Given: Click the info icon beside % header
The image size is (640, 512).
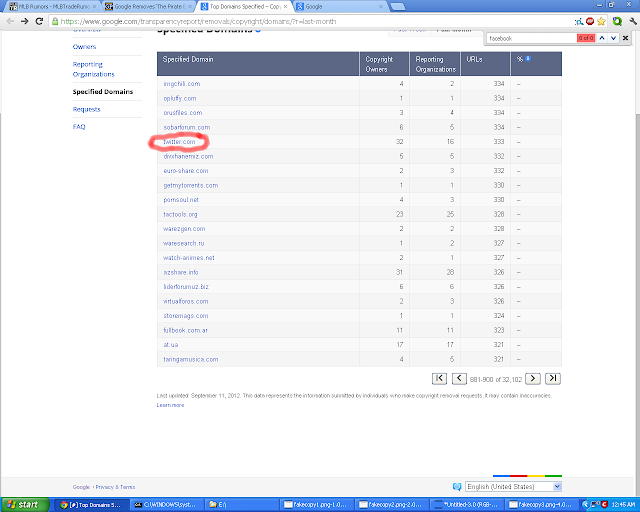Looking at the screenshot, I should (528, 59).
